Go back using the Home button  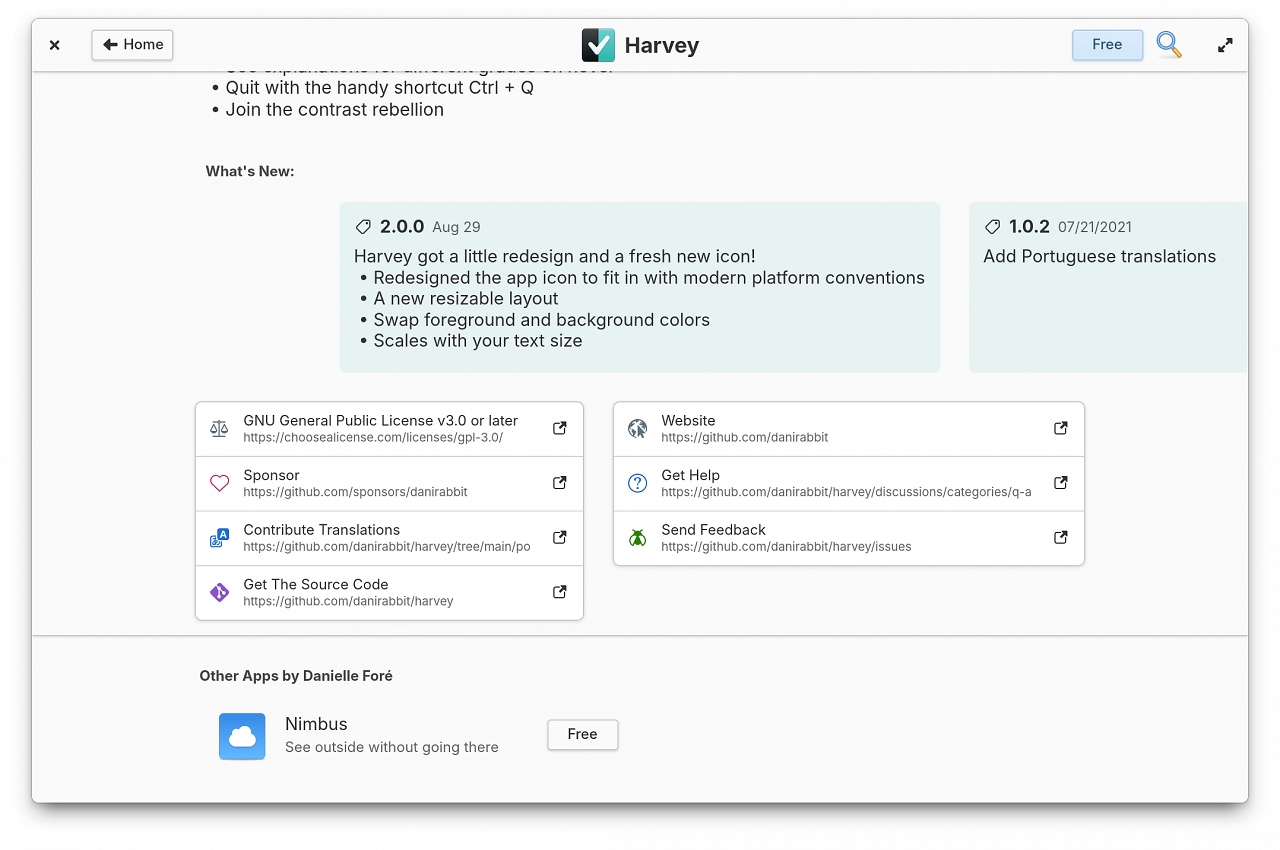[x=132, y=45]
